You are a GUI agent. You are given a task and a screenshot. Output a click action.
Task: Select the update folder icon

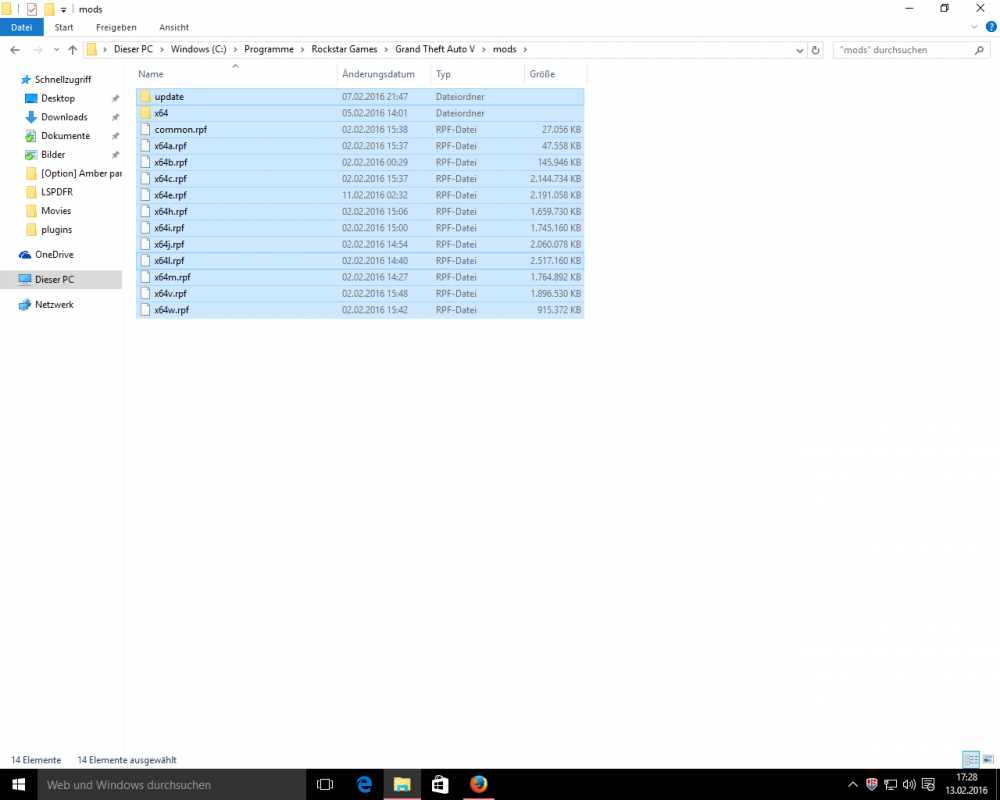point(145,96)
